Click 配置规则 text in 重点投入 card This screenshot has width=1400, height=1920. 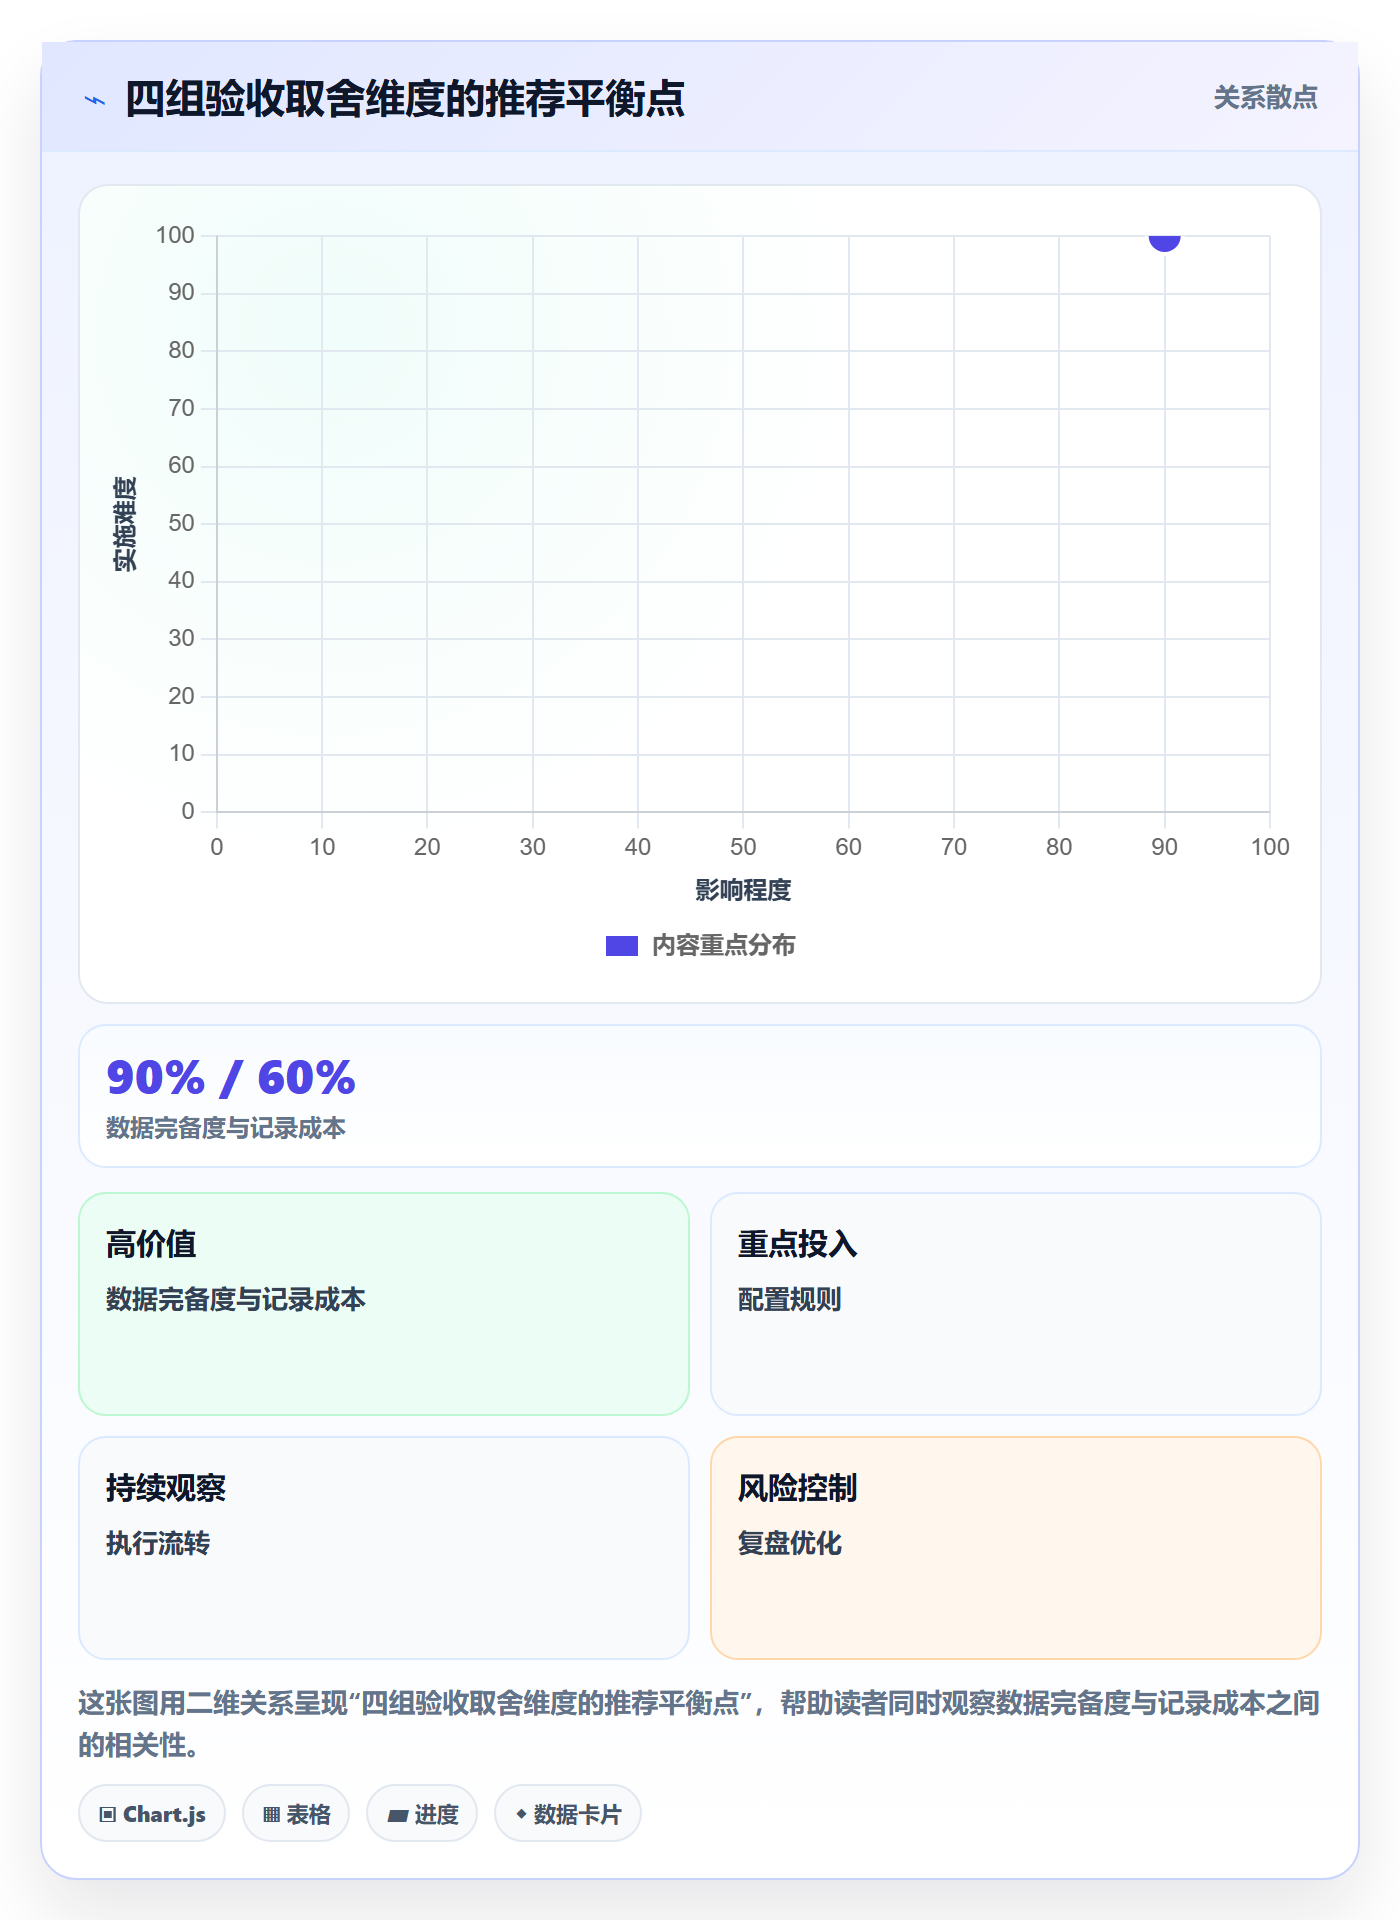790,1299
